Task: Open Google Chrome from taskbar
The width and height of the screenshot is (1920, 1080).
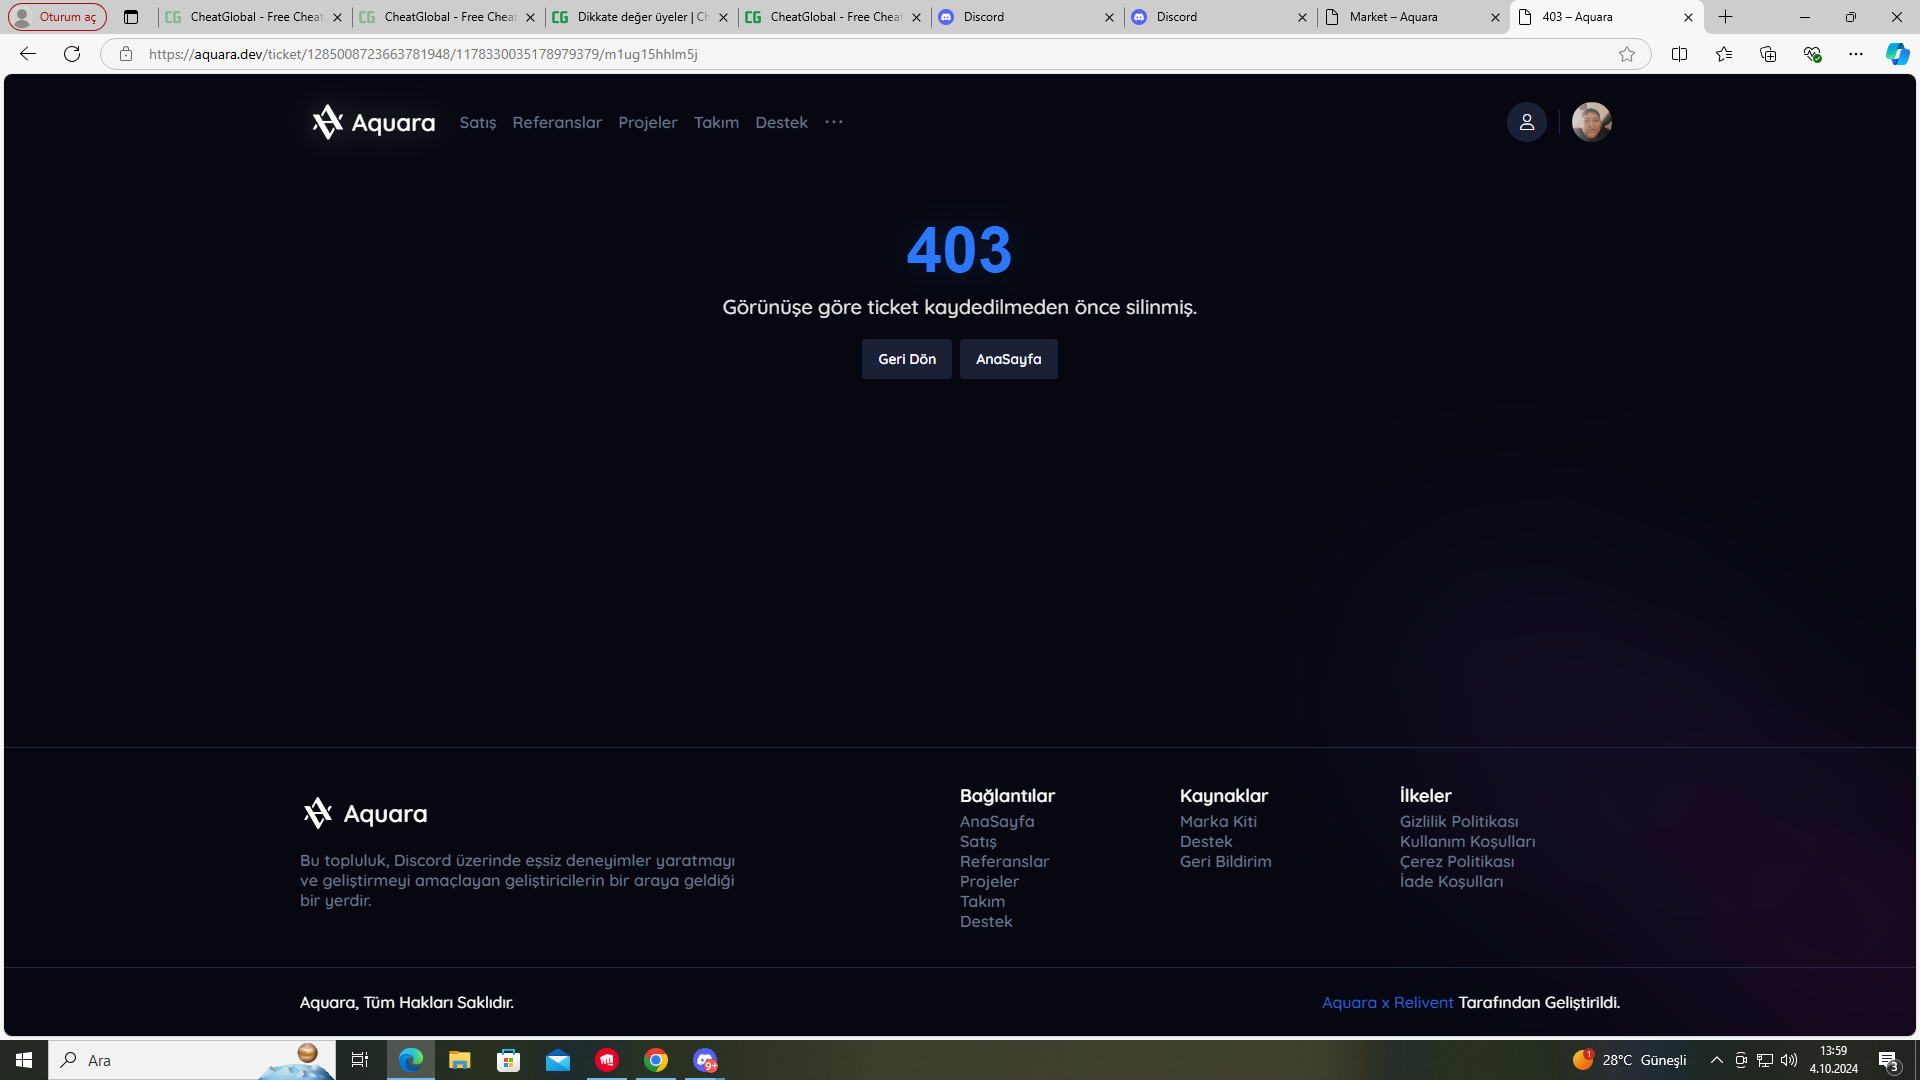Action: [656, 1060]
